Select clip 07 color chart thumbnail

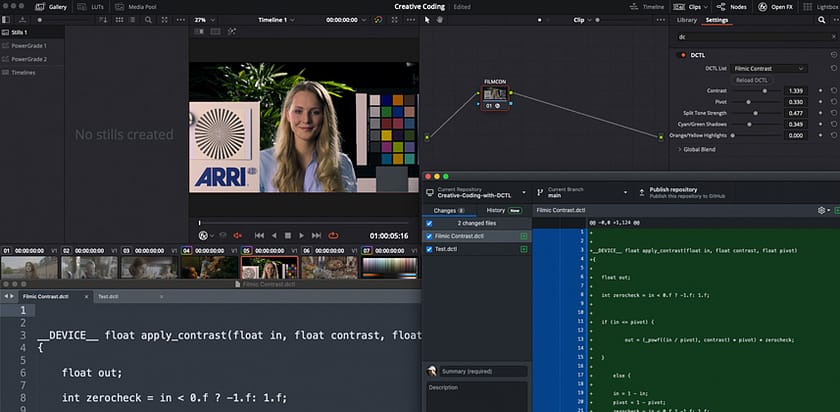[x=389, y=267]
